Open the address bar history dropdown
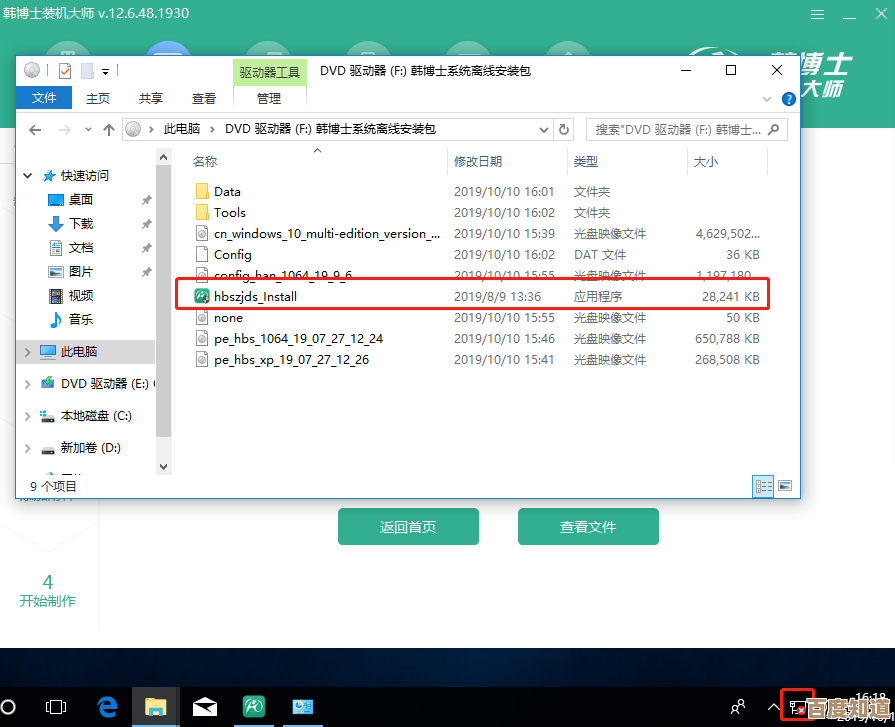Screen dimensions: 895x727 (543, 129)
